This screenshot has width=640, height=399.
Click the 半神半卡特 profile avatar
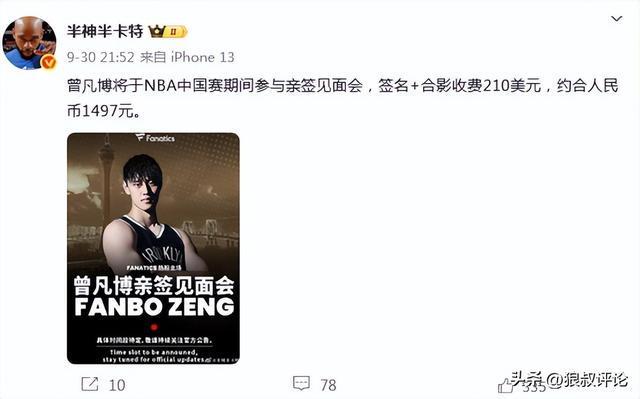[x=29, y=43]
